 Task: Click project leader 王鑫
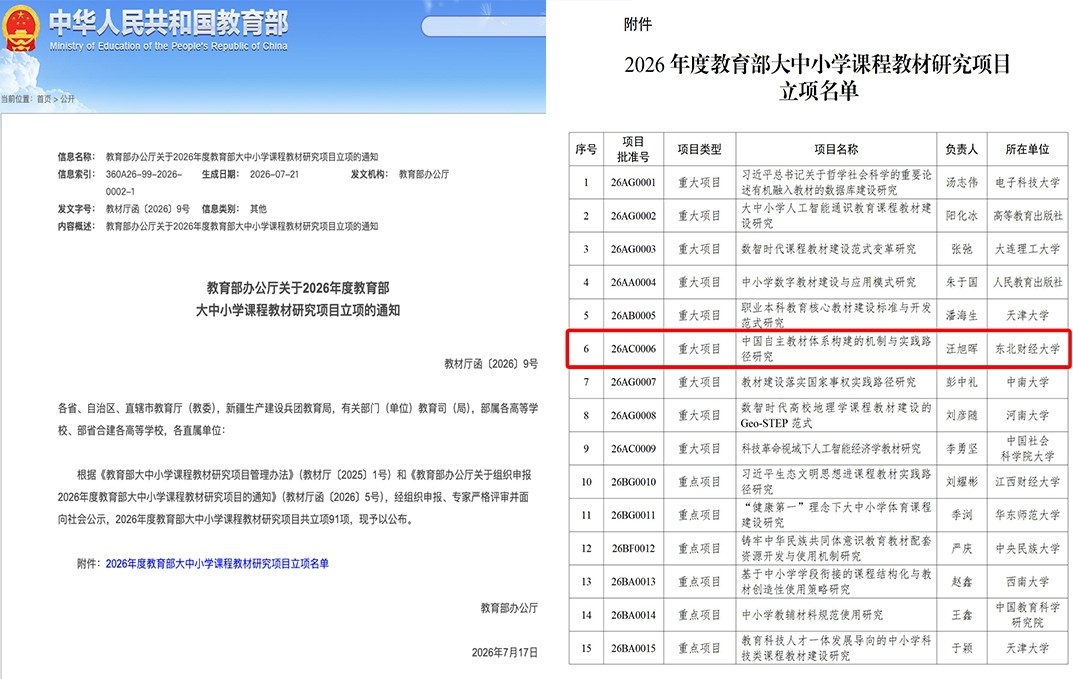(x=961, y=615)
